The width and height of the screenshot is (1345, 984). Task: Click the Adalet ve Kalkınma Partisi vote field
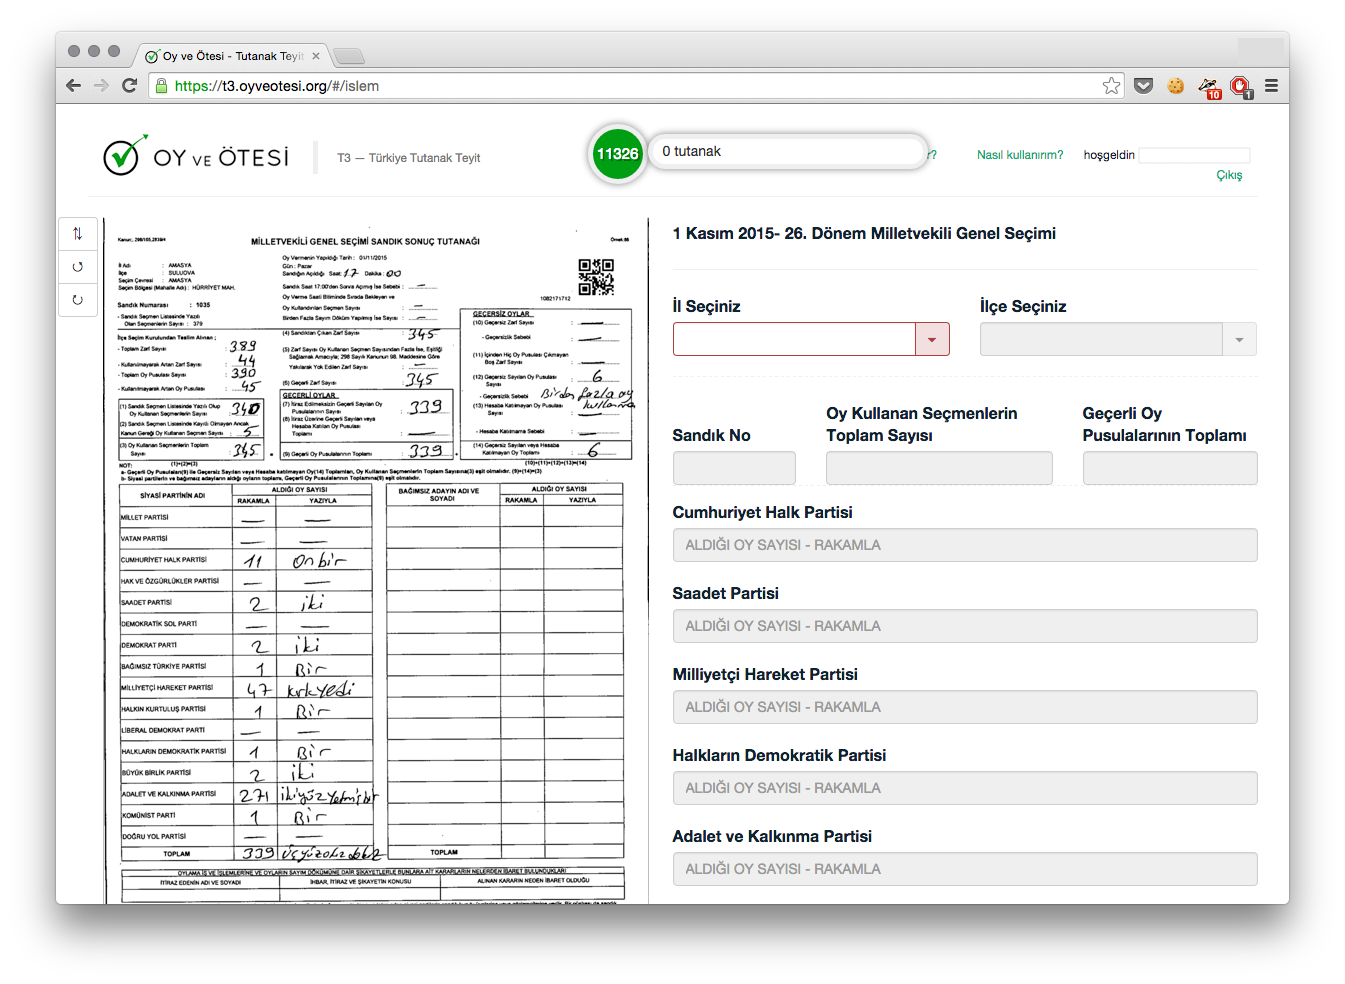pos(965,869)
